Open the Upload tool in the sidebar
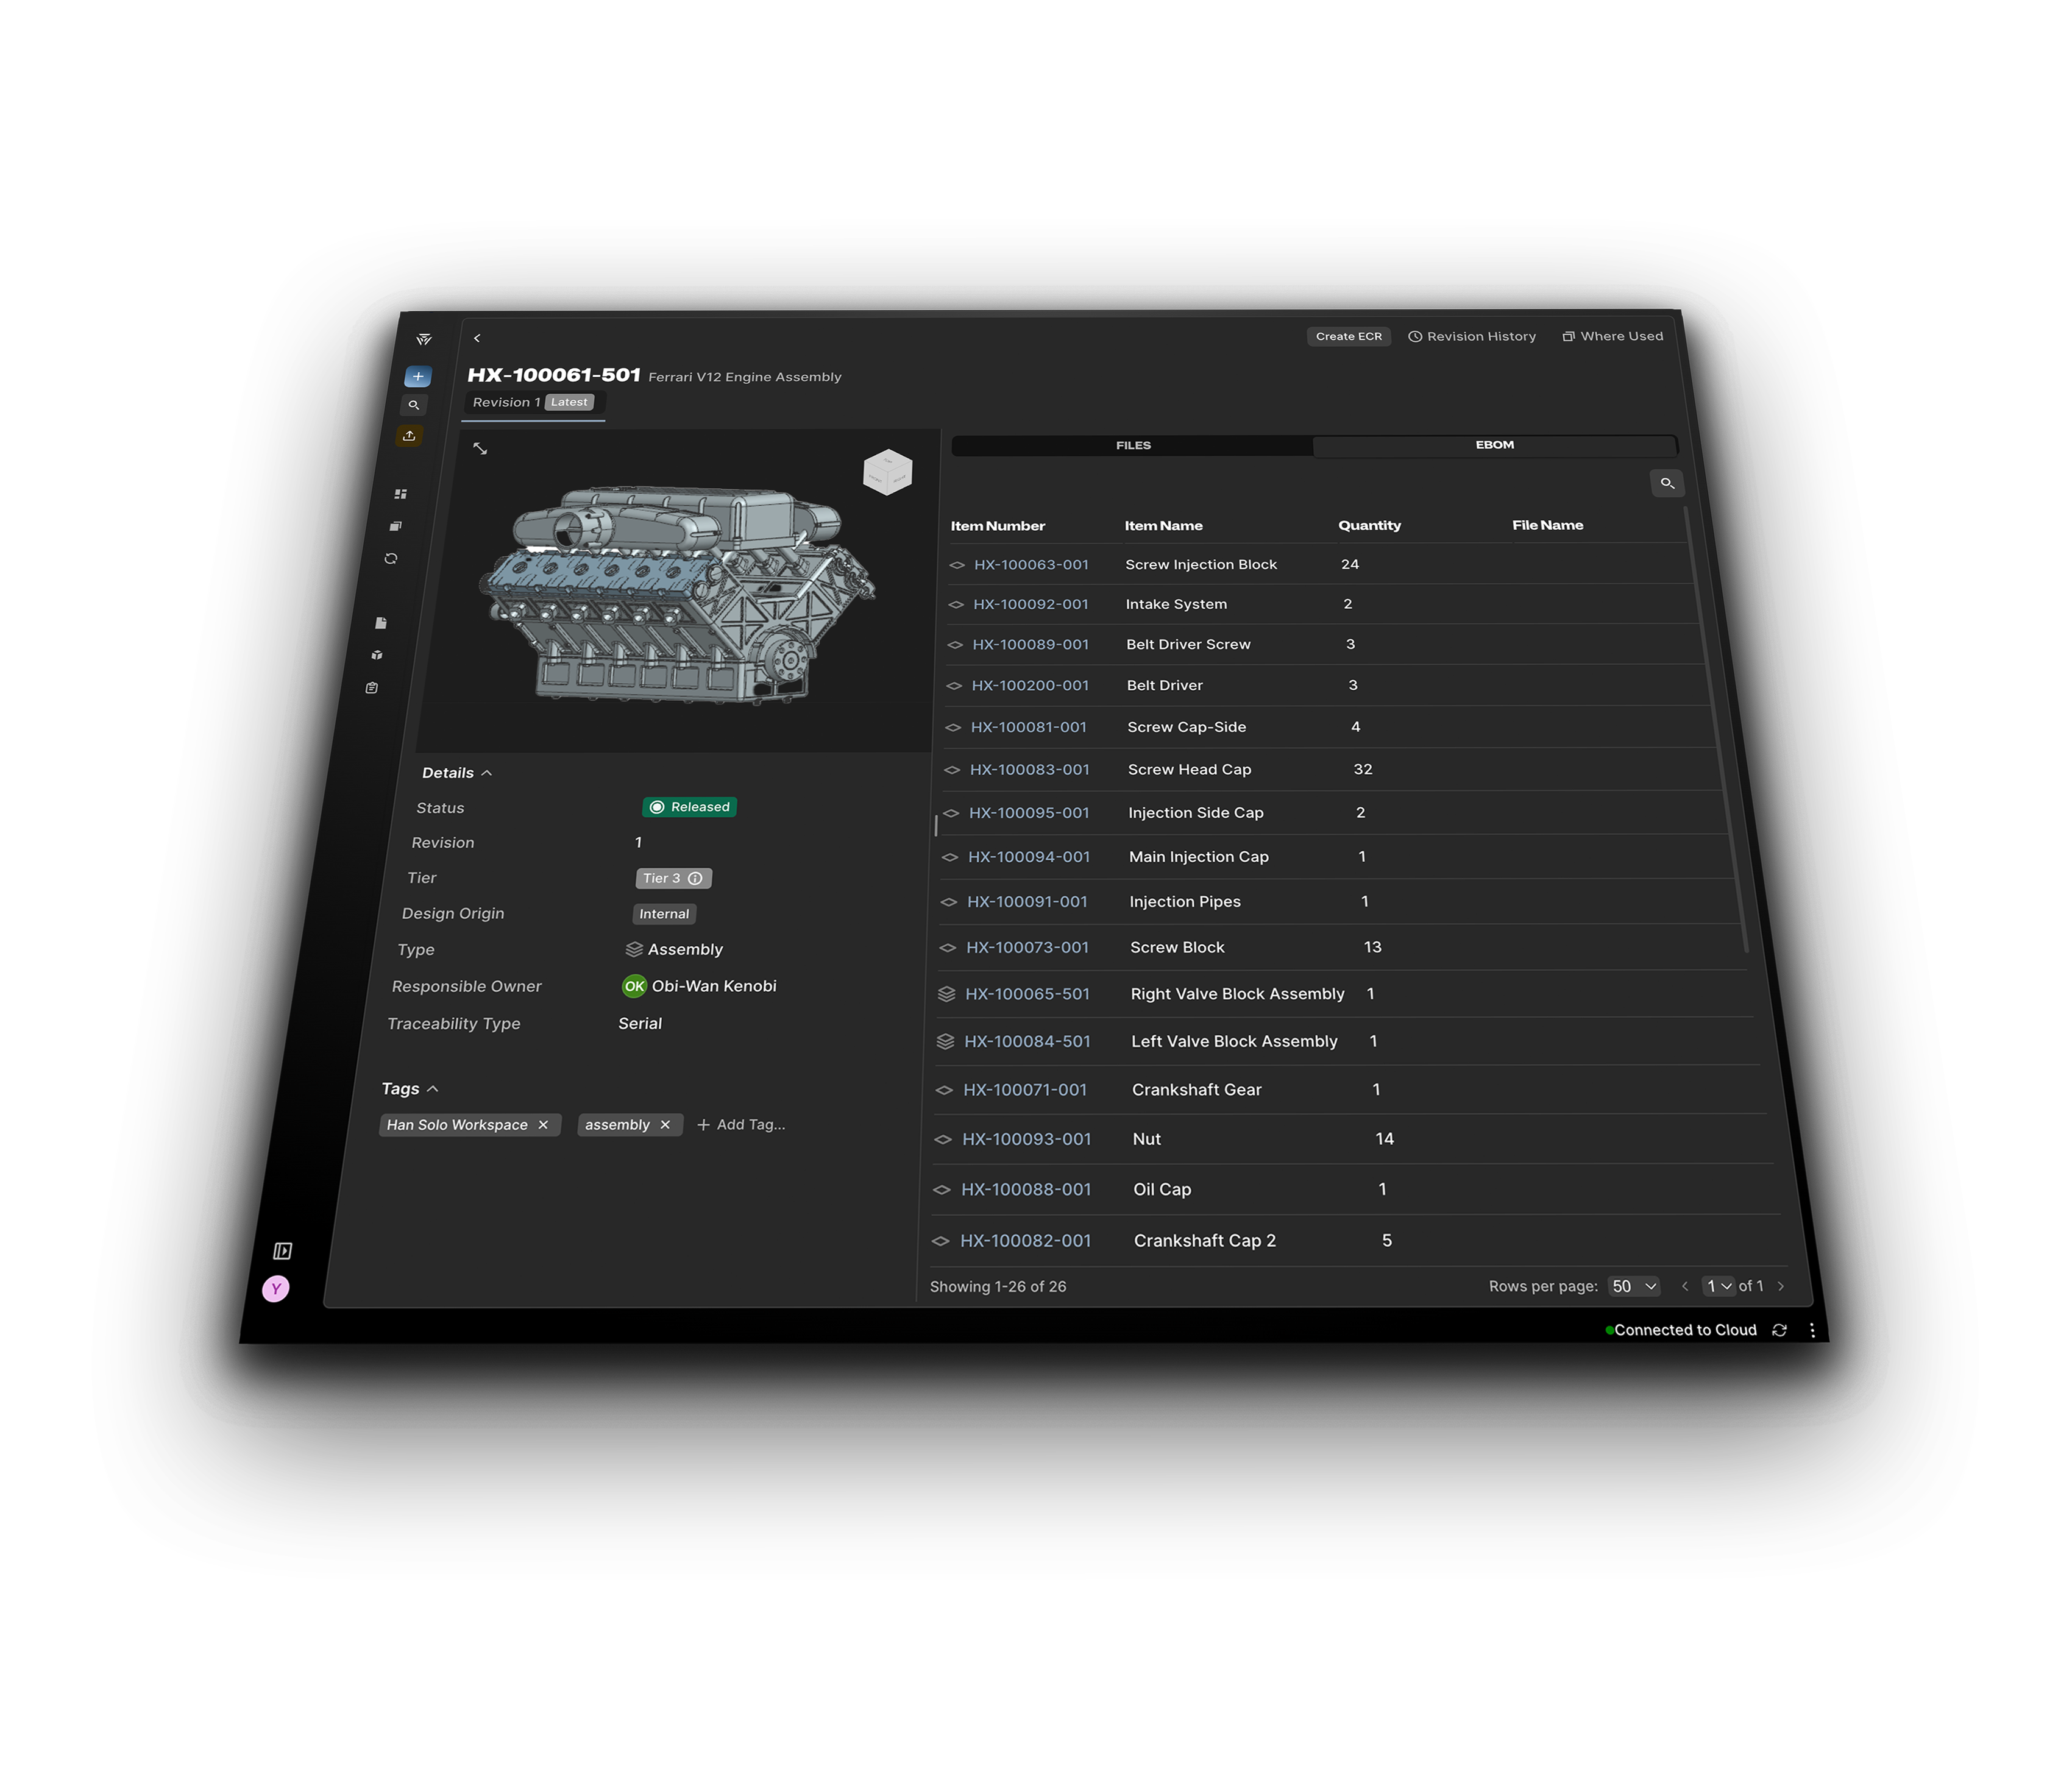 coord(409,435)
